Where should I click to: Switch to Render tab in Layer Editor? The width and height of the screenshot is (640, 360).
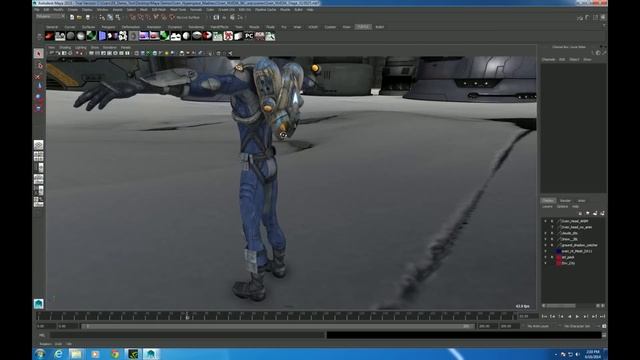click(565, 201)
